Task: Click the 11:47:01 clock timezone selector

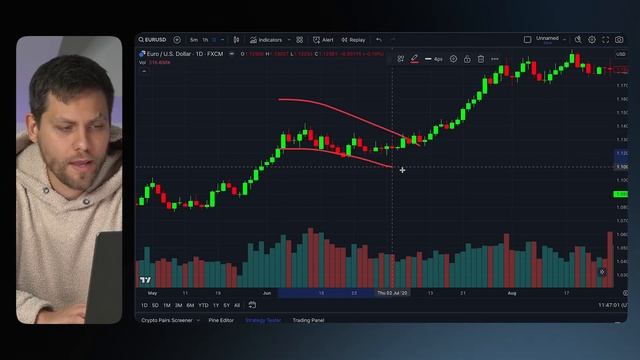Action: click(x=613, y=305)
